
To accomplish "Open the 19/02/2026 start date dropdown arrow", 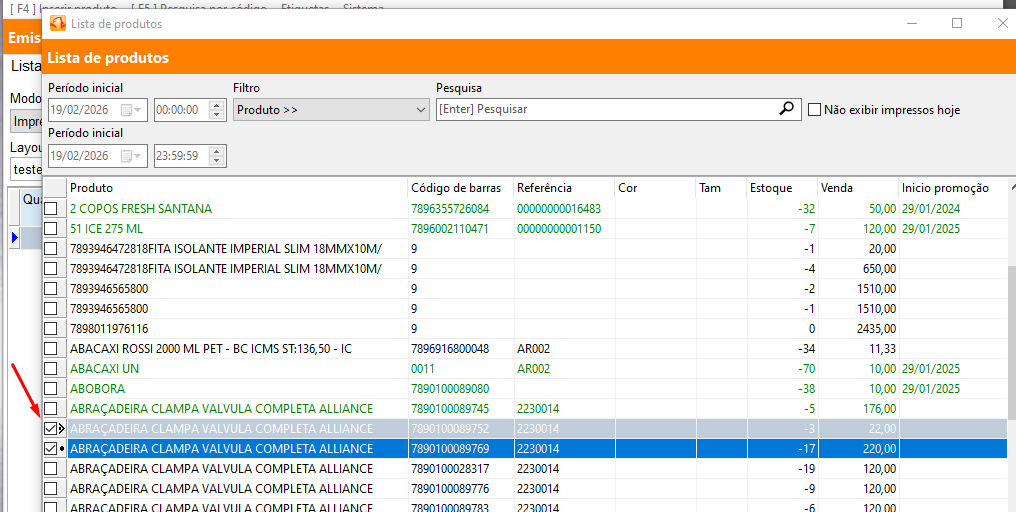I will (x=138, y=110).
